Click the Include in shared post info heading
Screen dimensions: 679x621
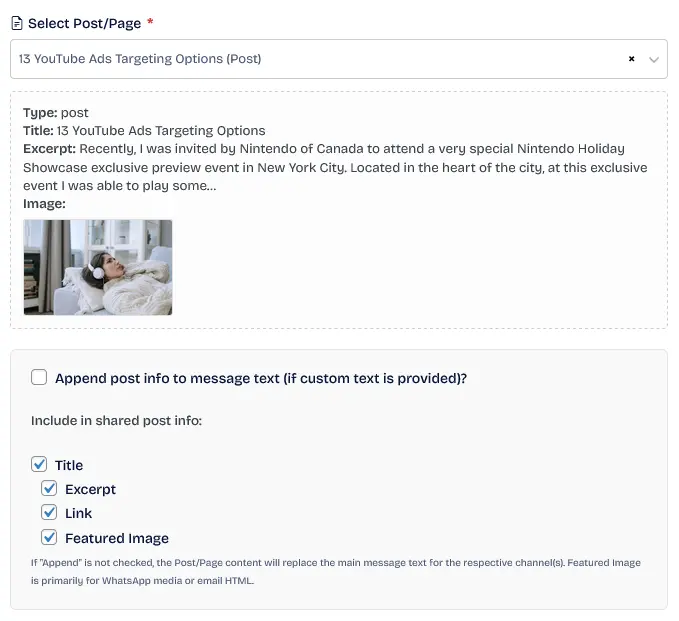click(x=116, y=420)
